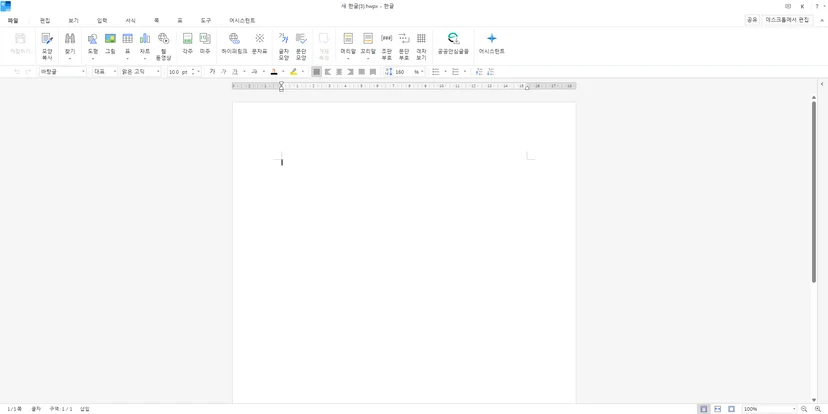Toggle italic 가 formatting

pyautogui.click(x=223, y=72)
